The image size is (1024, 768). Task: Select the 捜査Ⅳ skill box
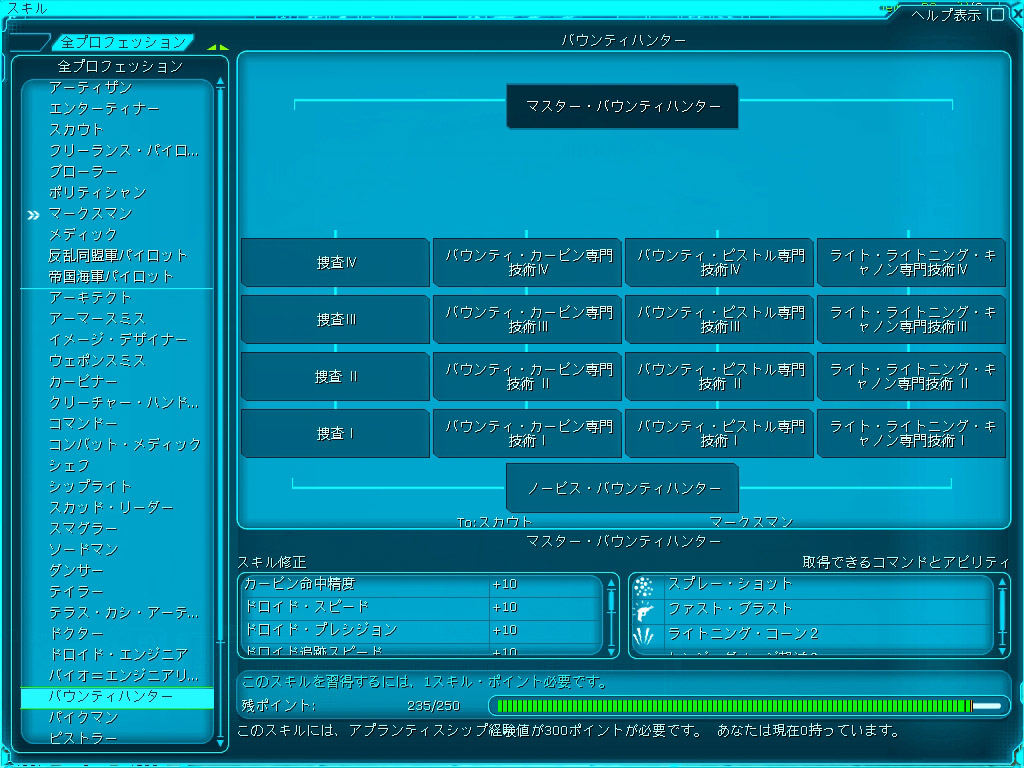pos(336,263)
